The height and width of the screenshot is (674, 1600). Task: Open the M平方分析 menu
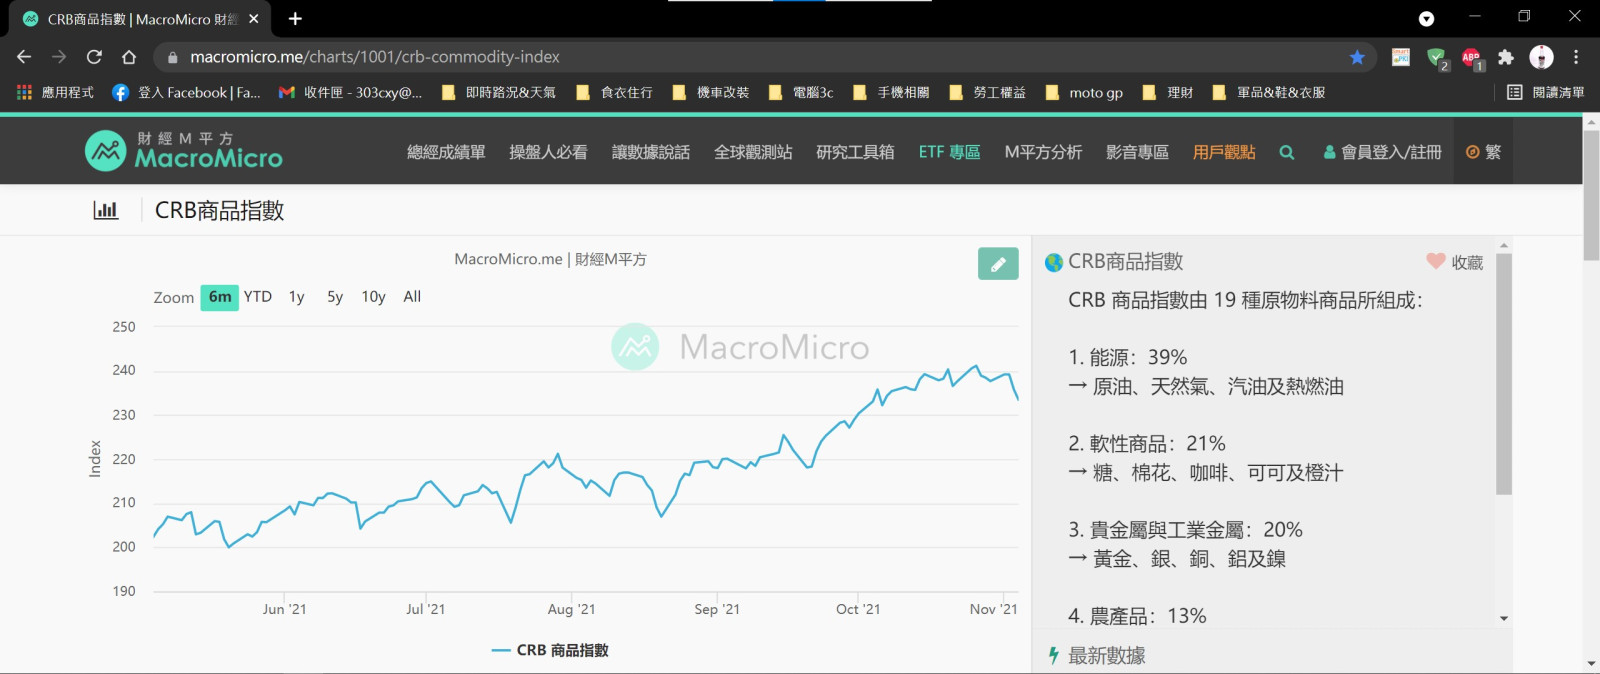click(1043, 152)
